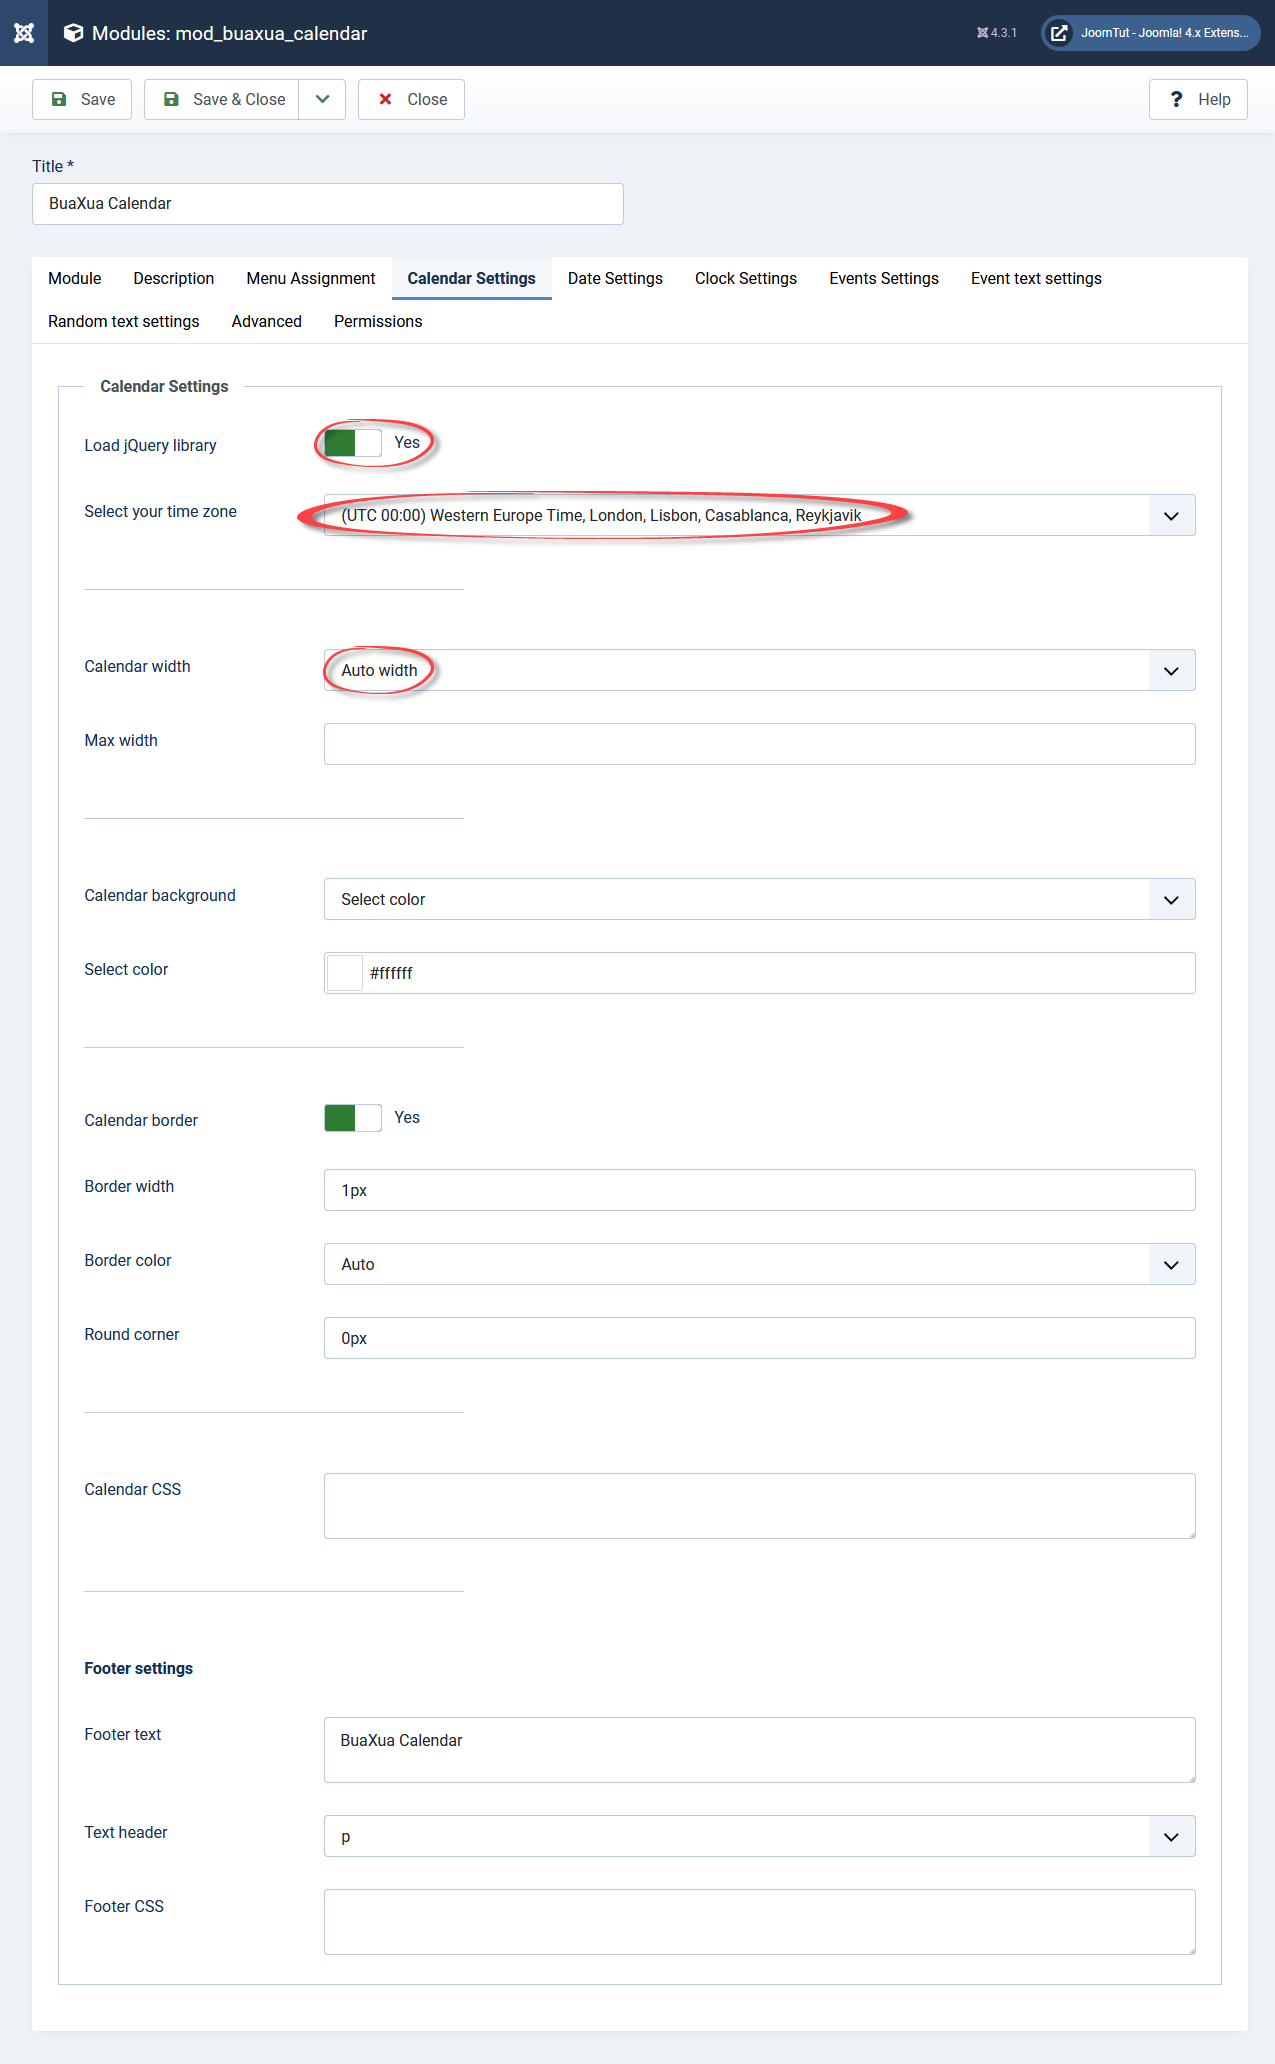Select the Calendar Settings tab
The height and width of the screenshot is (2064, 1275).
[x=472, y=278]
